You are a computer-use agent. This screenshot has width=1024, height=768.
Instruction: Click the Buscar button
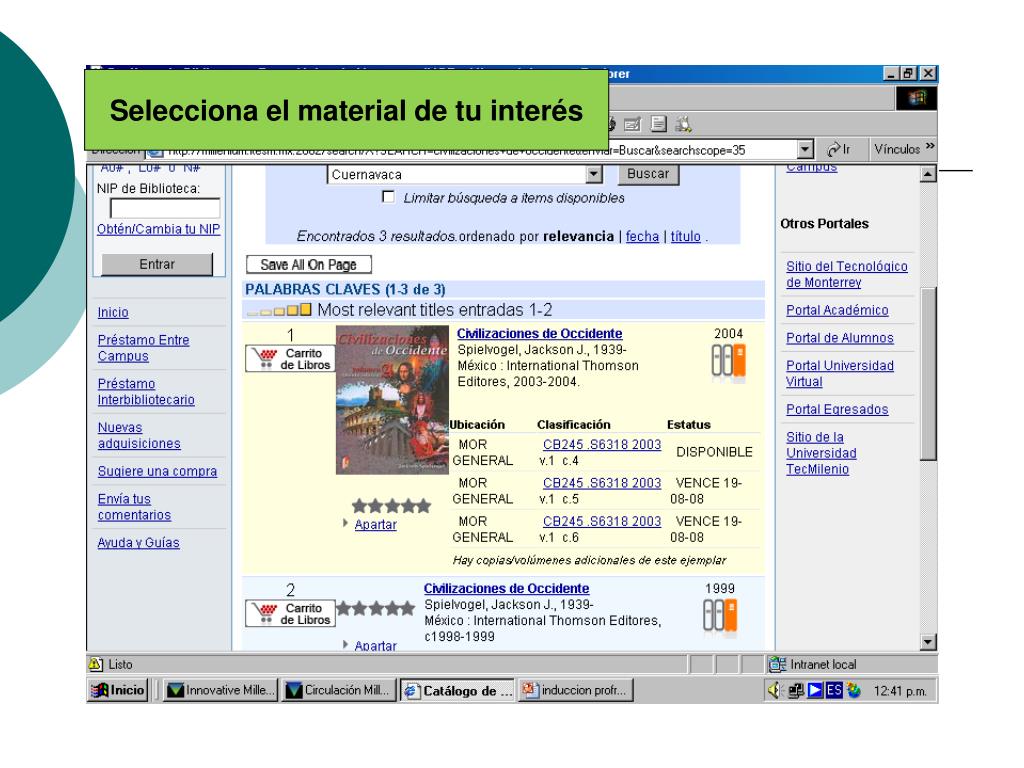pos(648,174)
